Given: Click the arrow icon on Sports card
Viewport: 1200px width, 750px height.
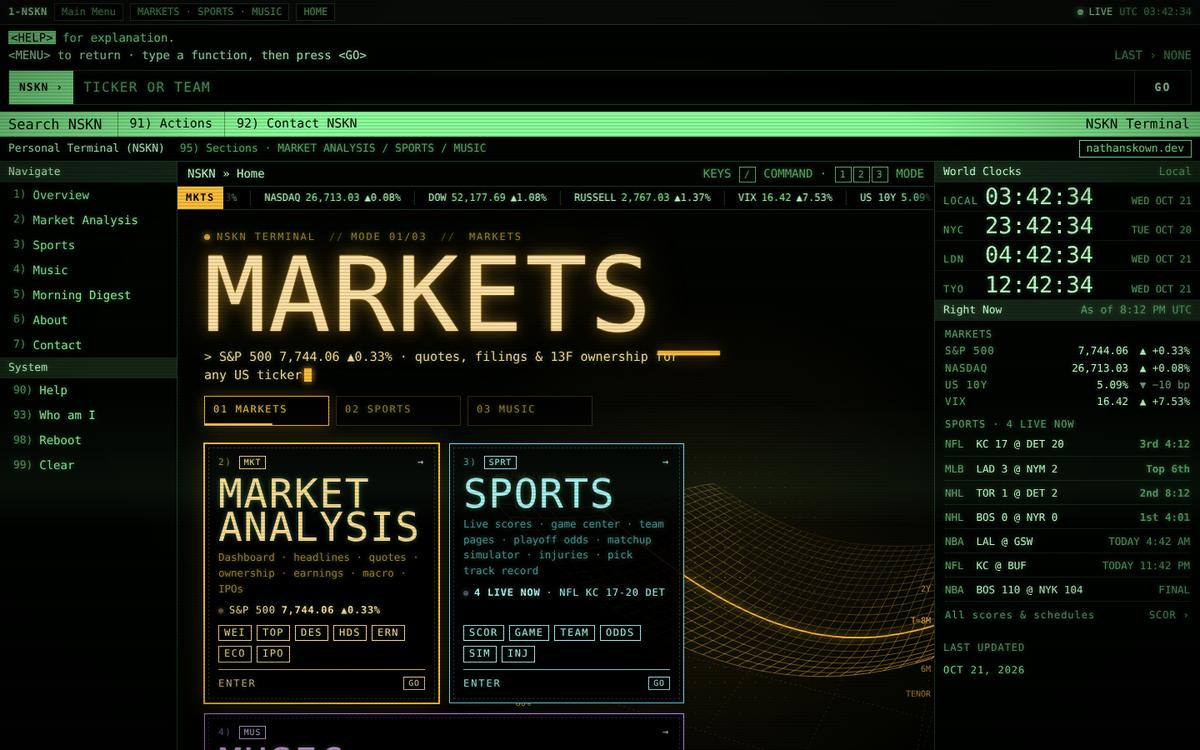Looking at the screenshot, I should (665, 462).
